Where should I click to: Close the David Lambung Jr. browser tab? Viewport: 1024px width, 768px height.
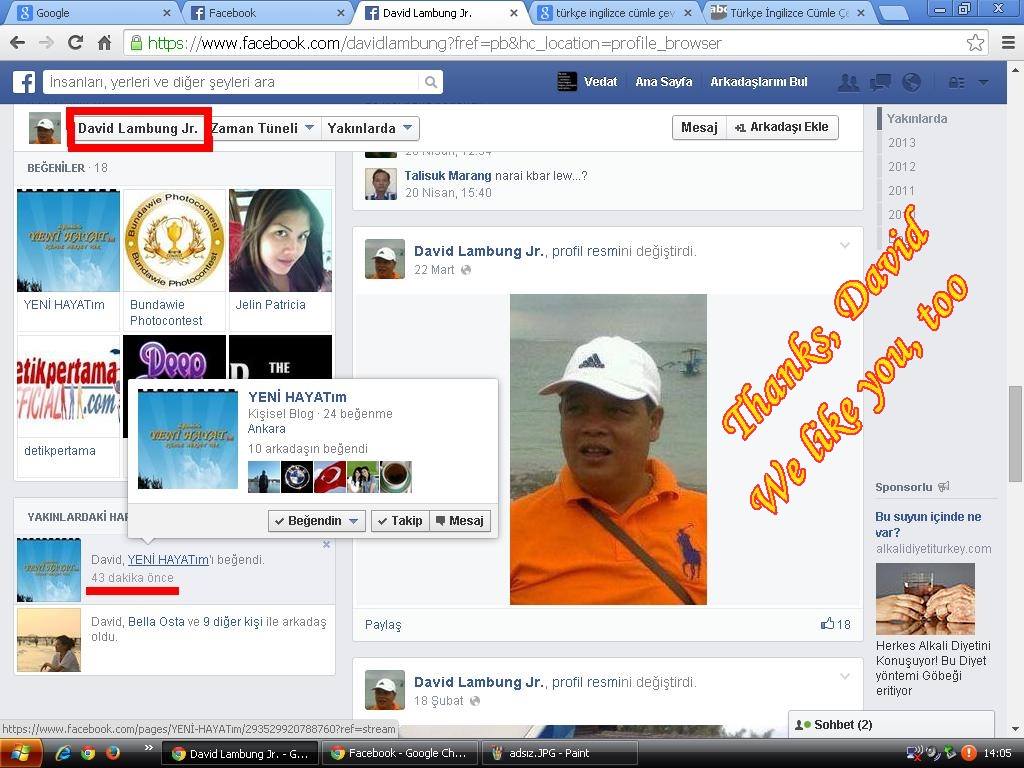(x=514, y=12)
